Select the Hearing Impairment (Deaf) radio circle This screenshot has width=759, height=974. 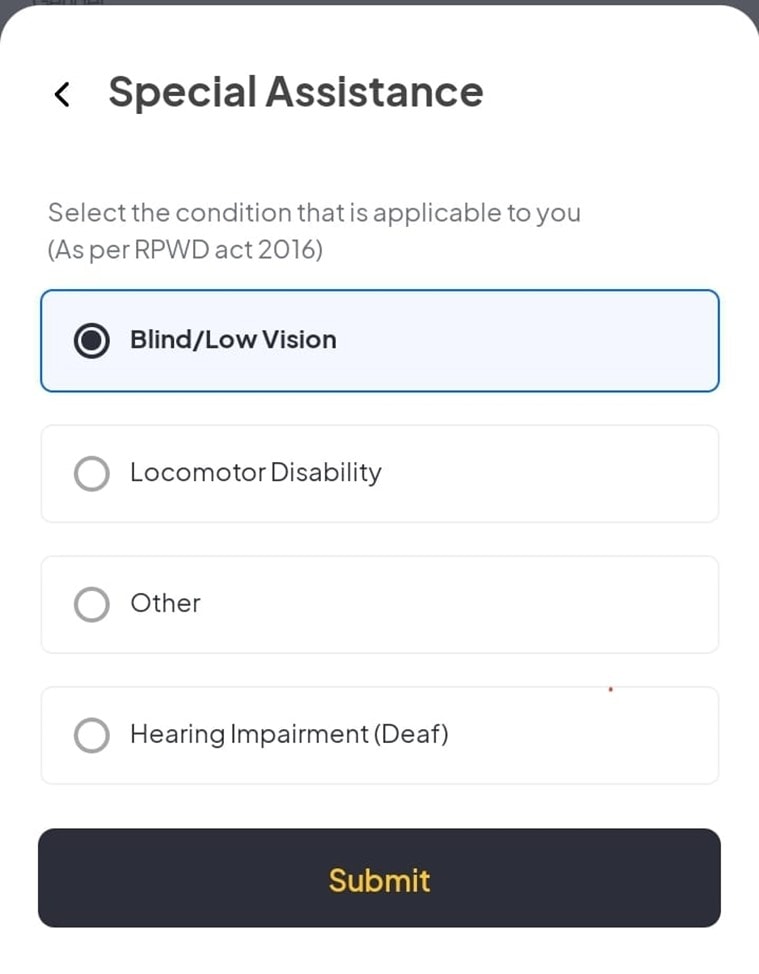(92, 736)
